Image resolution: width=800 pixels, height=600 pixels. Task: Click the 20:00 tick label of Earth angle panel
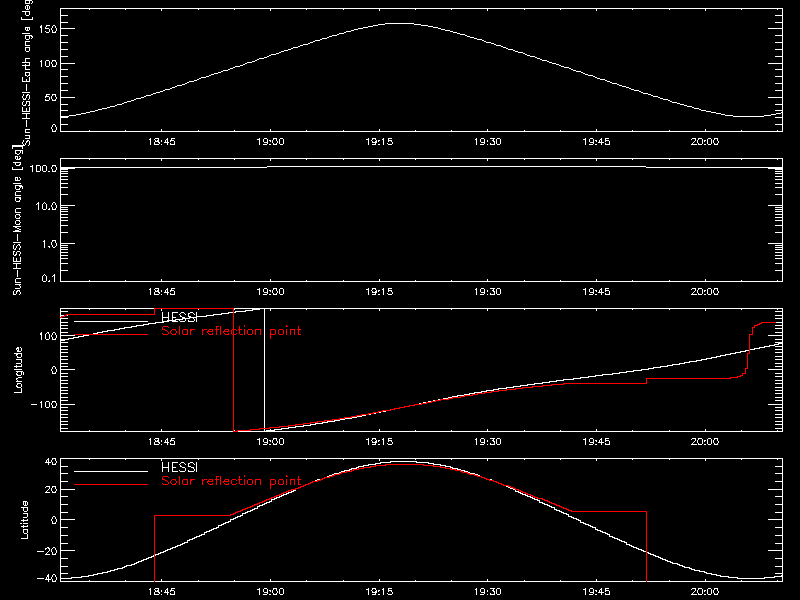(x=705, y=142)
